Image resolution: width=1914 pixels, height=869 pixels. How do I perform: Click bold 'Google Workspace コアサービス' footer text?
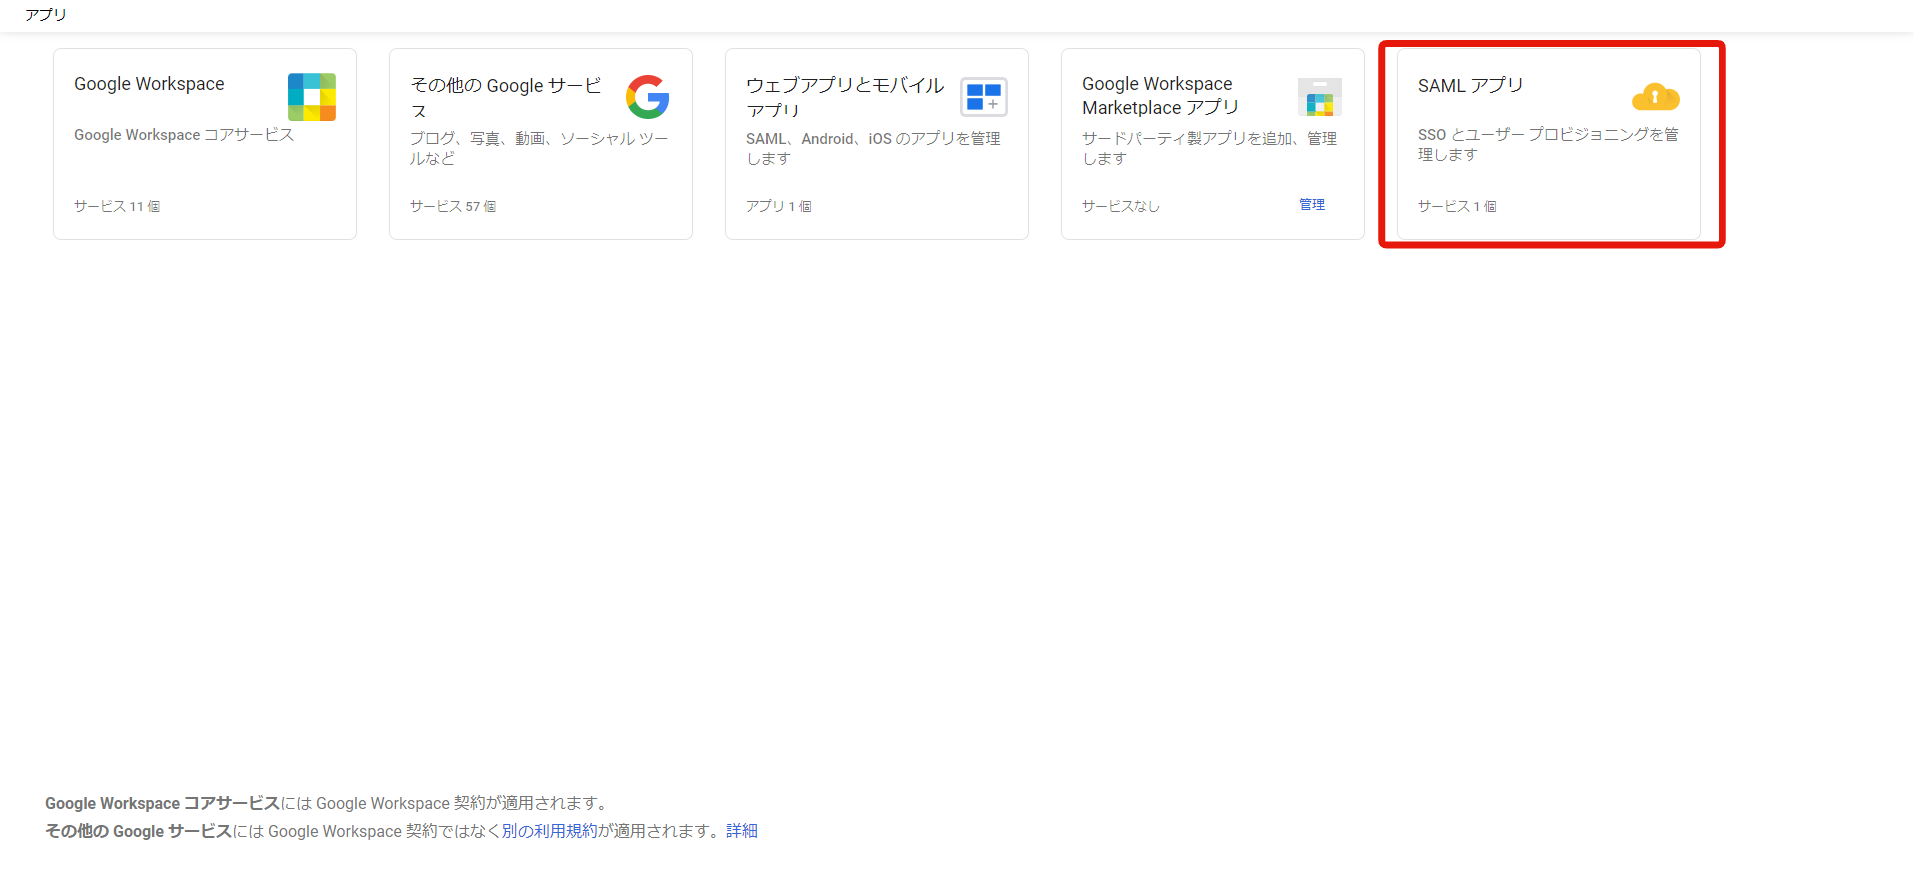(162, 803)
